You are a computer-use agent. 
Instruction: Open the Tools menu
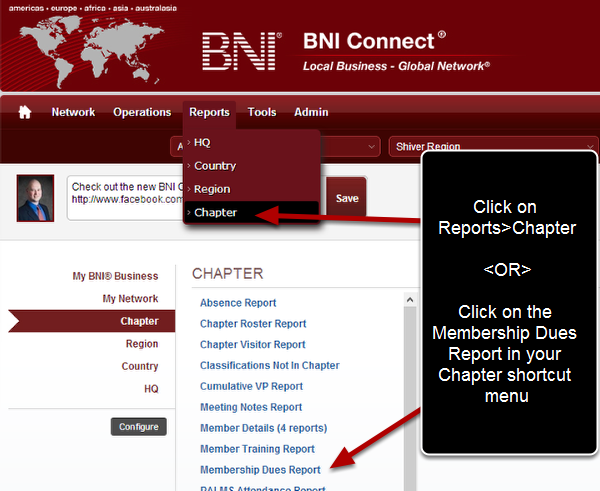click(262, 112)
